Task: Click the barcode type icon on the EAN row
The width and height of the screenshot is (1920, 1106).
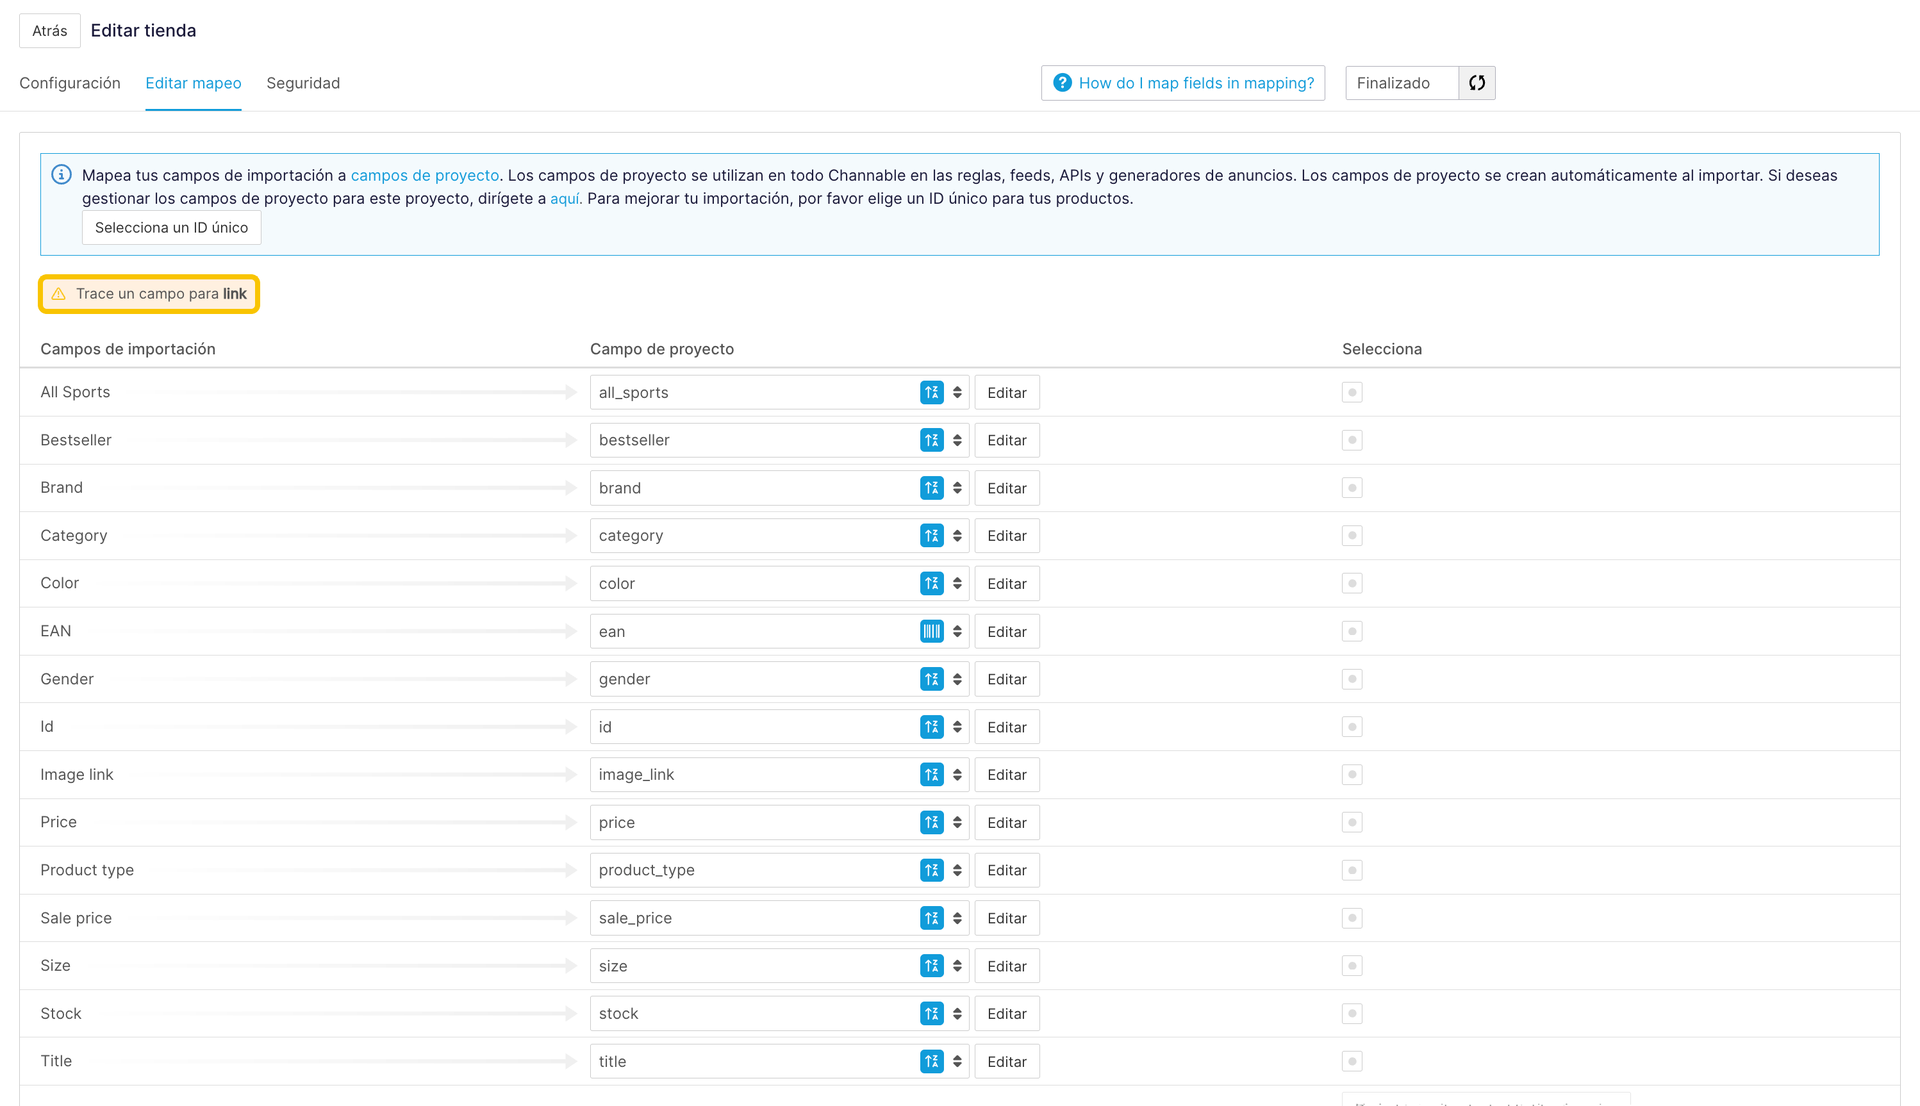Action: click(932, 631)
